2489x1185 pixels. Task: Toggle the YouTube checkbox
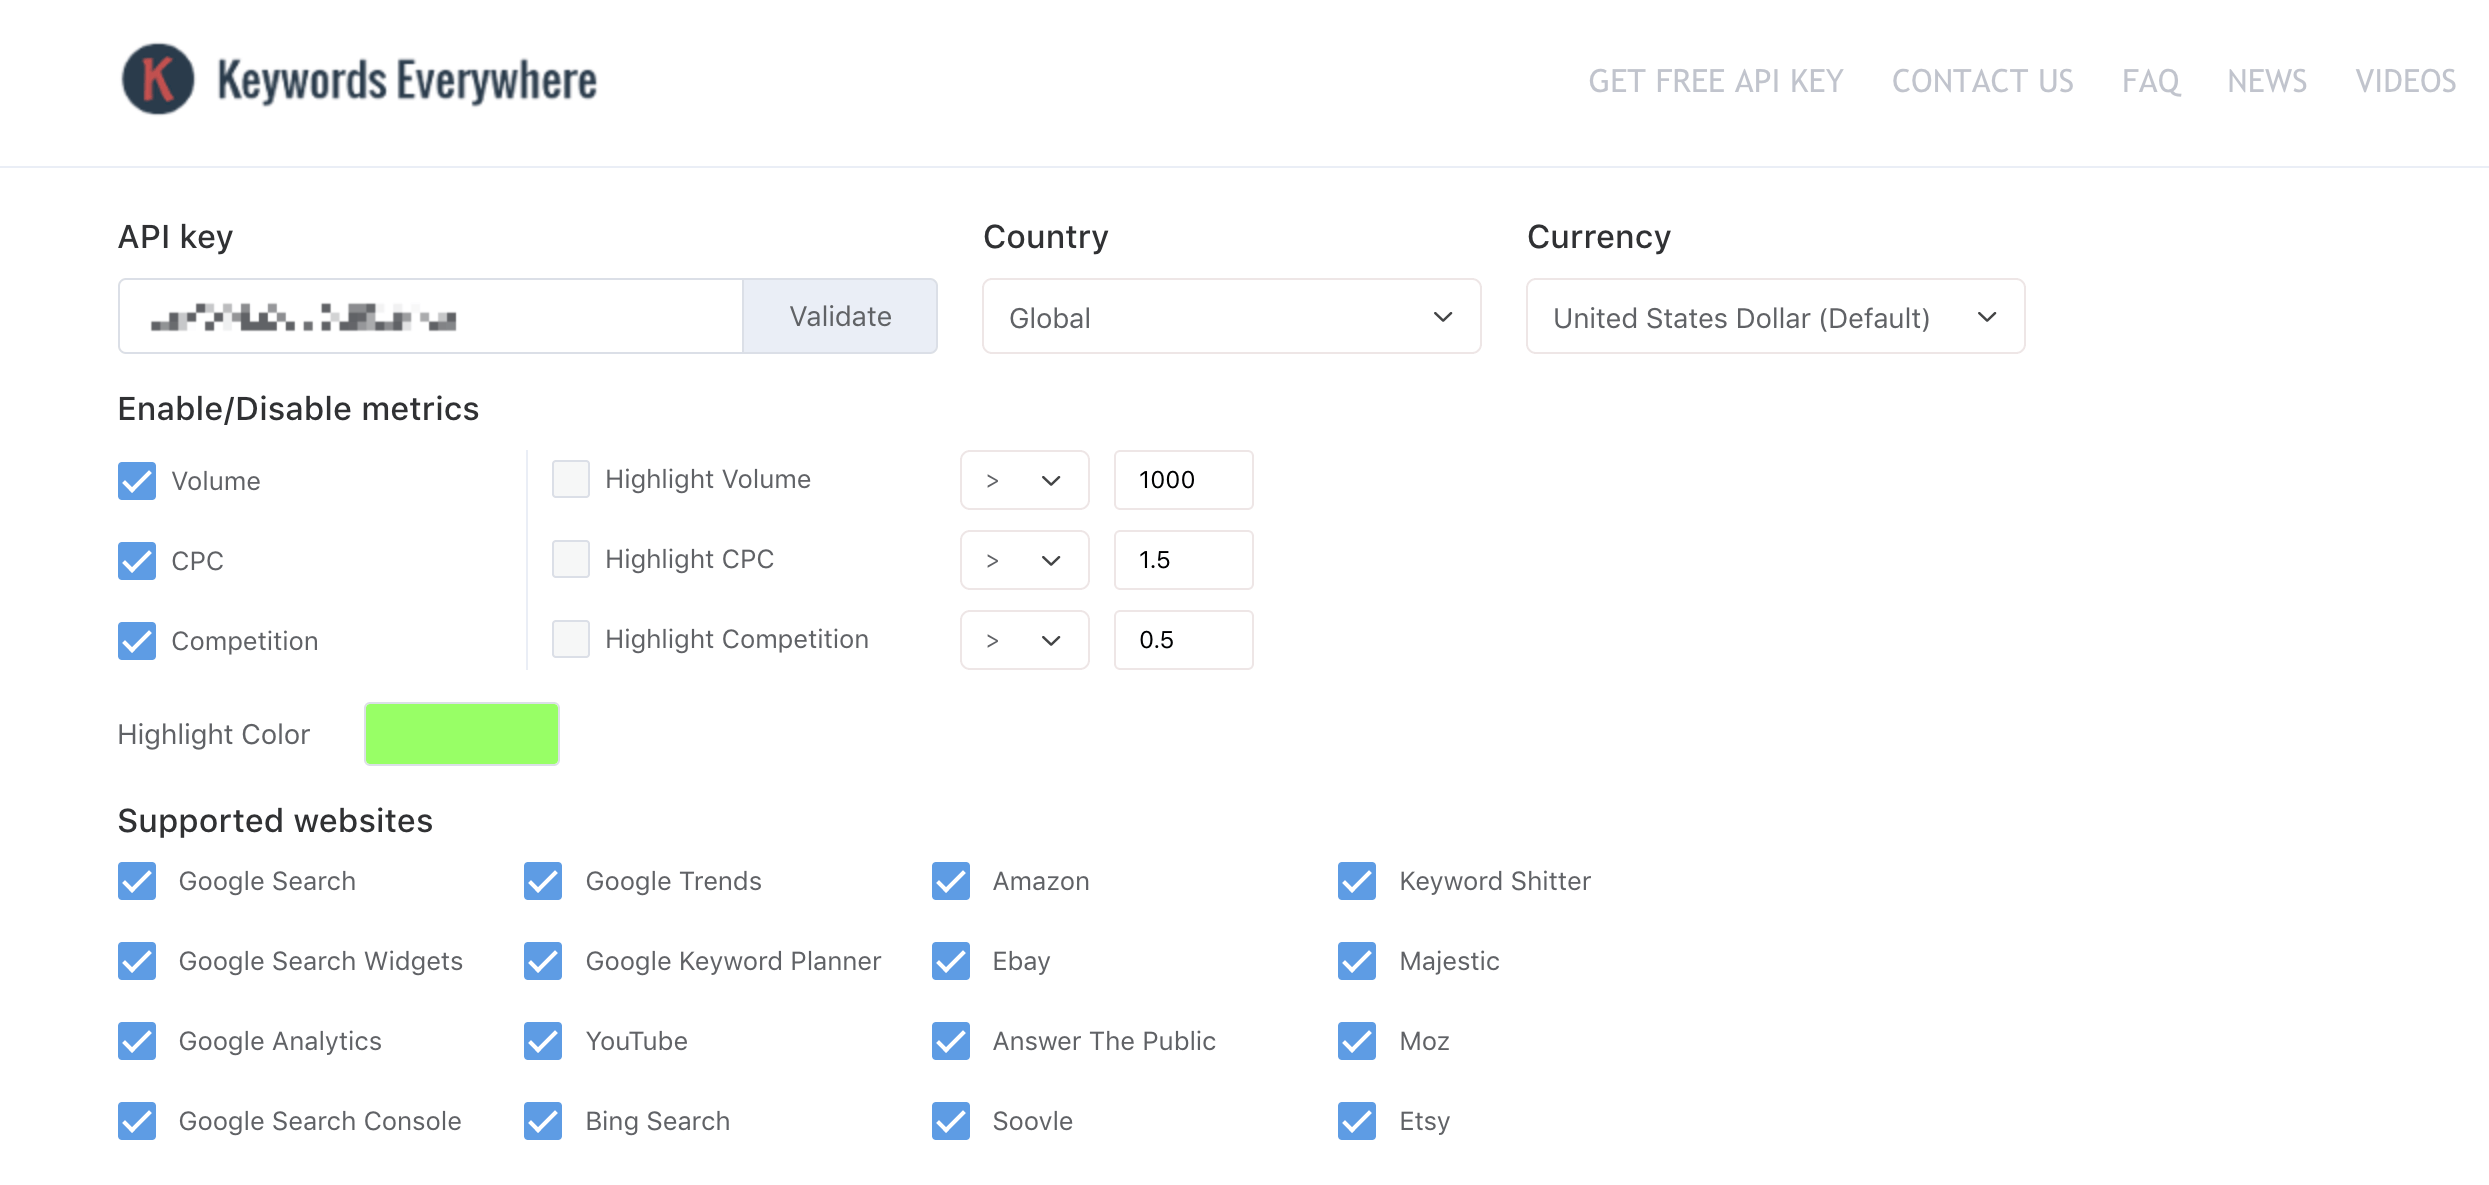(543, 1041)
